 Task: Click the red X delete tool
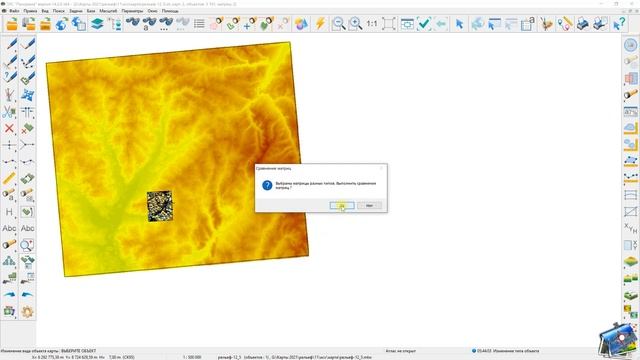pos(9,129)
